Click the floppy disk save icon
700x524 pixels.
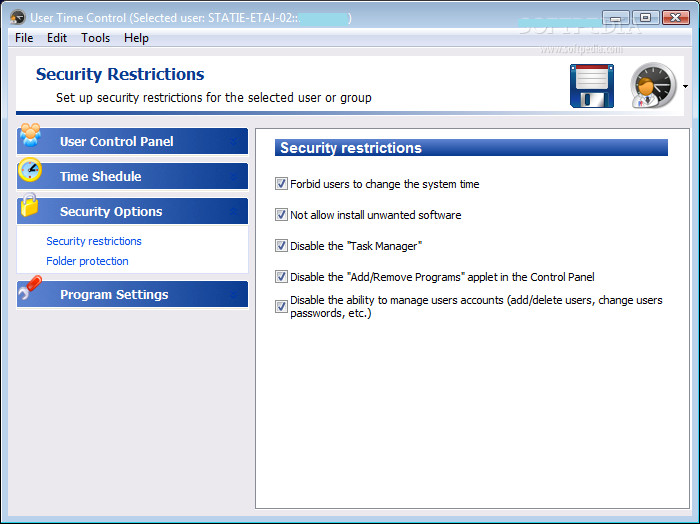[x=592, y=86]
